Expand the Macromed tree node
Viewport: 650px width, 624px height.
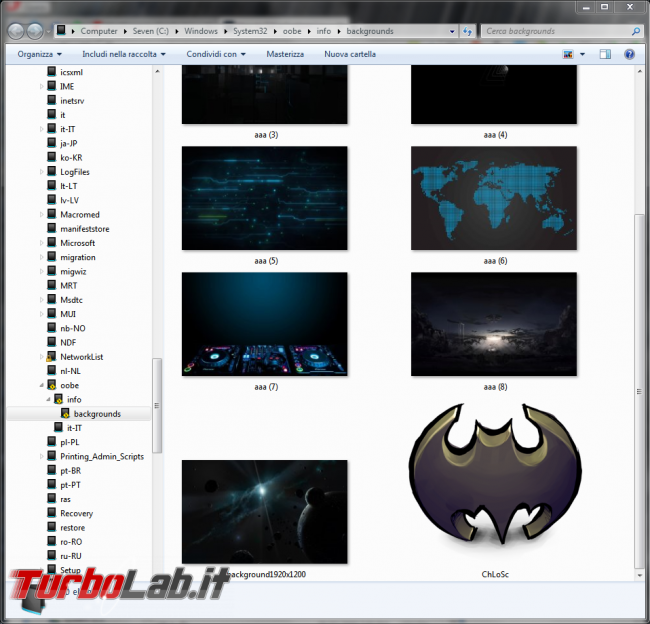pyautogui.click(x=41, y=214)
